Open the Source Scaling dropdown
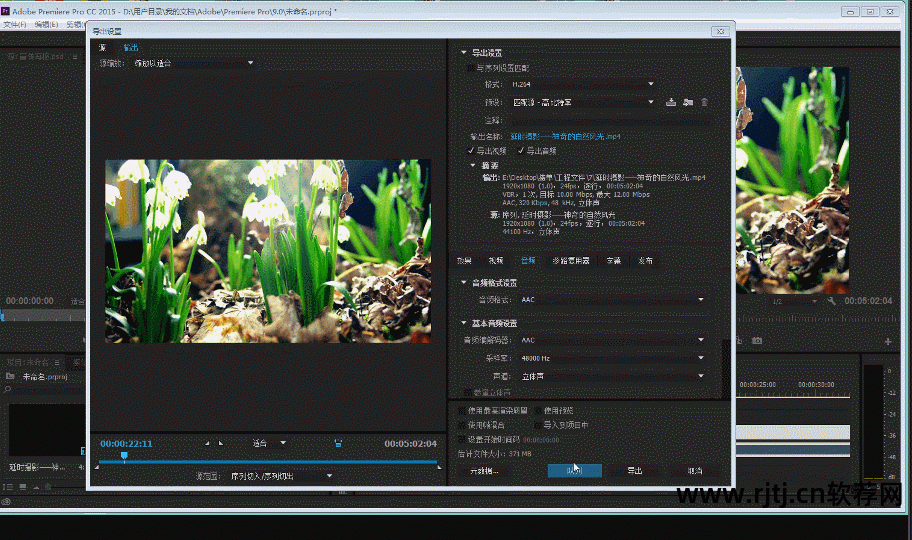This screenshot has width=912, height=540. click(193, 63)
